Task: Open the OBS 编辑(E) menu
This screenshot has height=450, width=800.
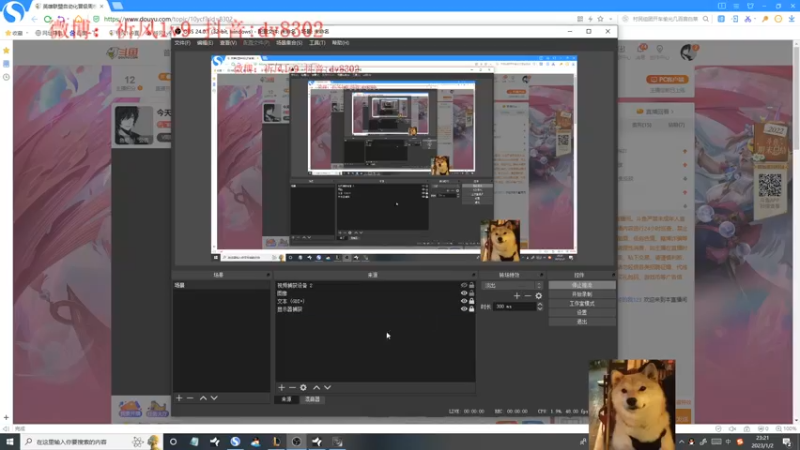Action: click(205, 43)
